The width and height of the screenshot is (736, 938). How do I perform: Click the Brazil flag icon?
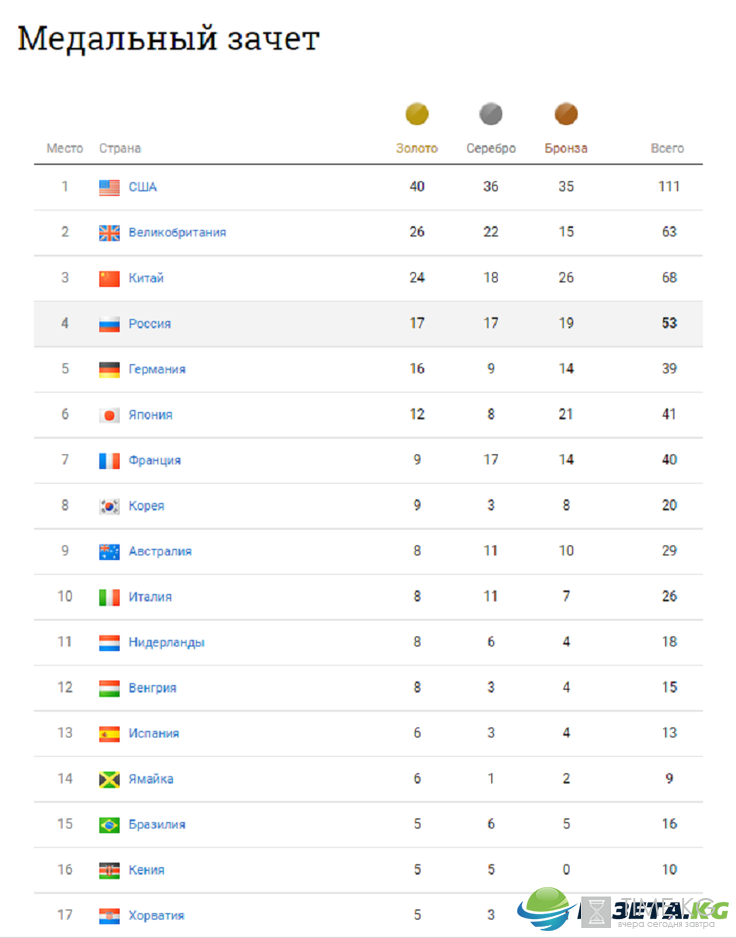coord(109,825)
